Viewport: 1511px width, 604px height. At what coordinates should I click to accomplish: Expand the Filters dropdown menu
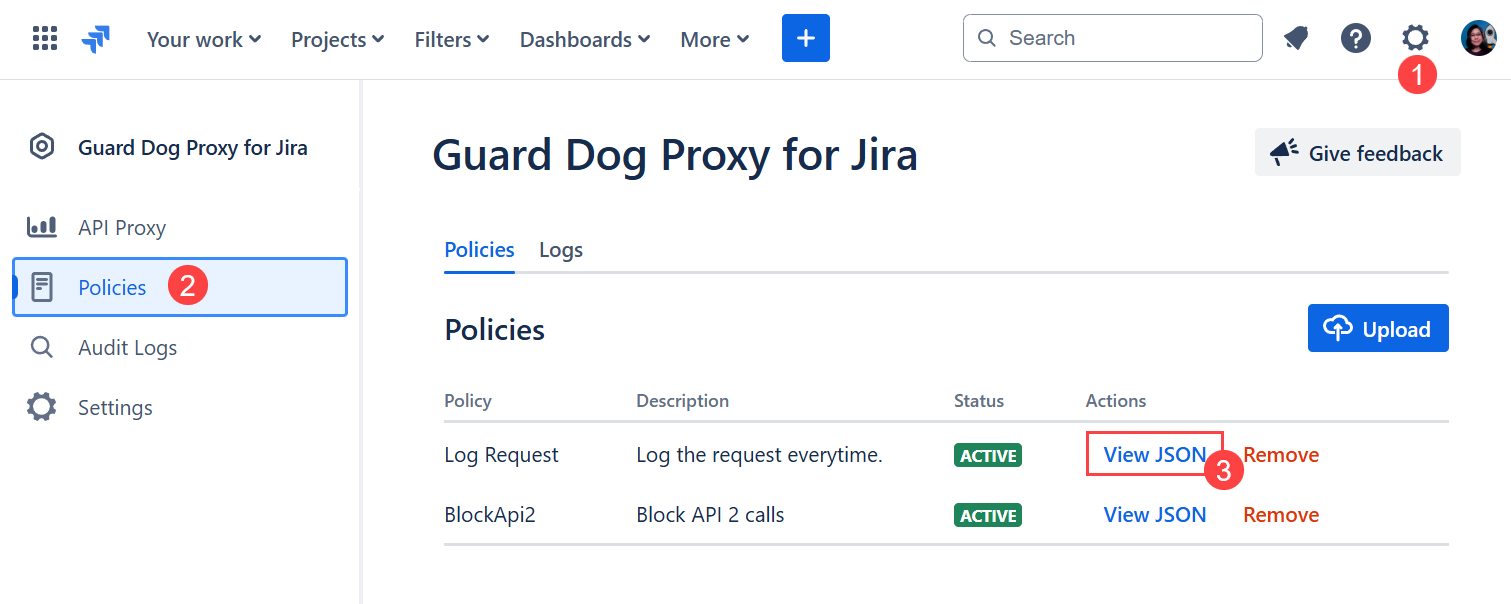(452, 40)
